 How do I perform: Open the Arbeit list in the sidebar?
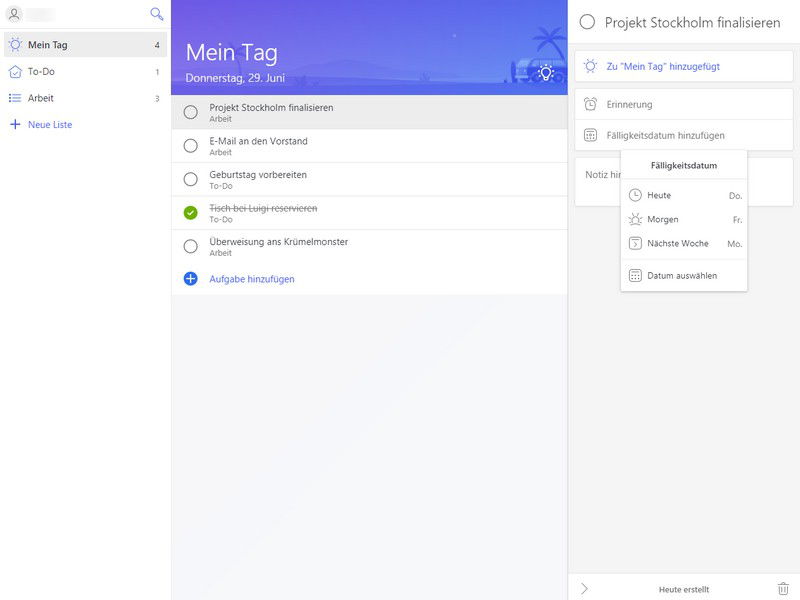point(85,98)
